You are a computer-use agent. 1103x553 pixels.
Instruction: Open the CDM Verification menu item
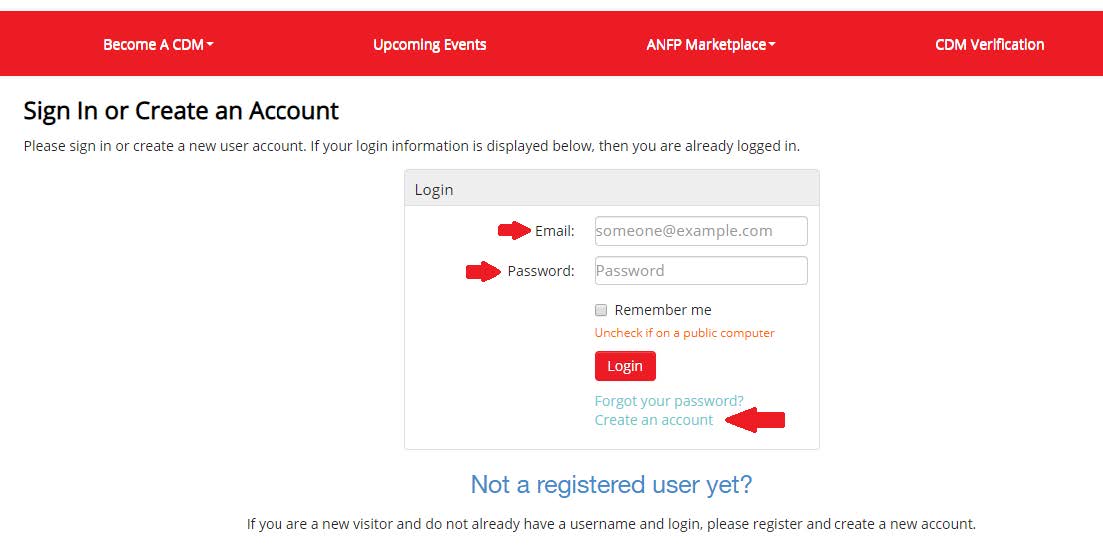989,45
